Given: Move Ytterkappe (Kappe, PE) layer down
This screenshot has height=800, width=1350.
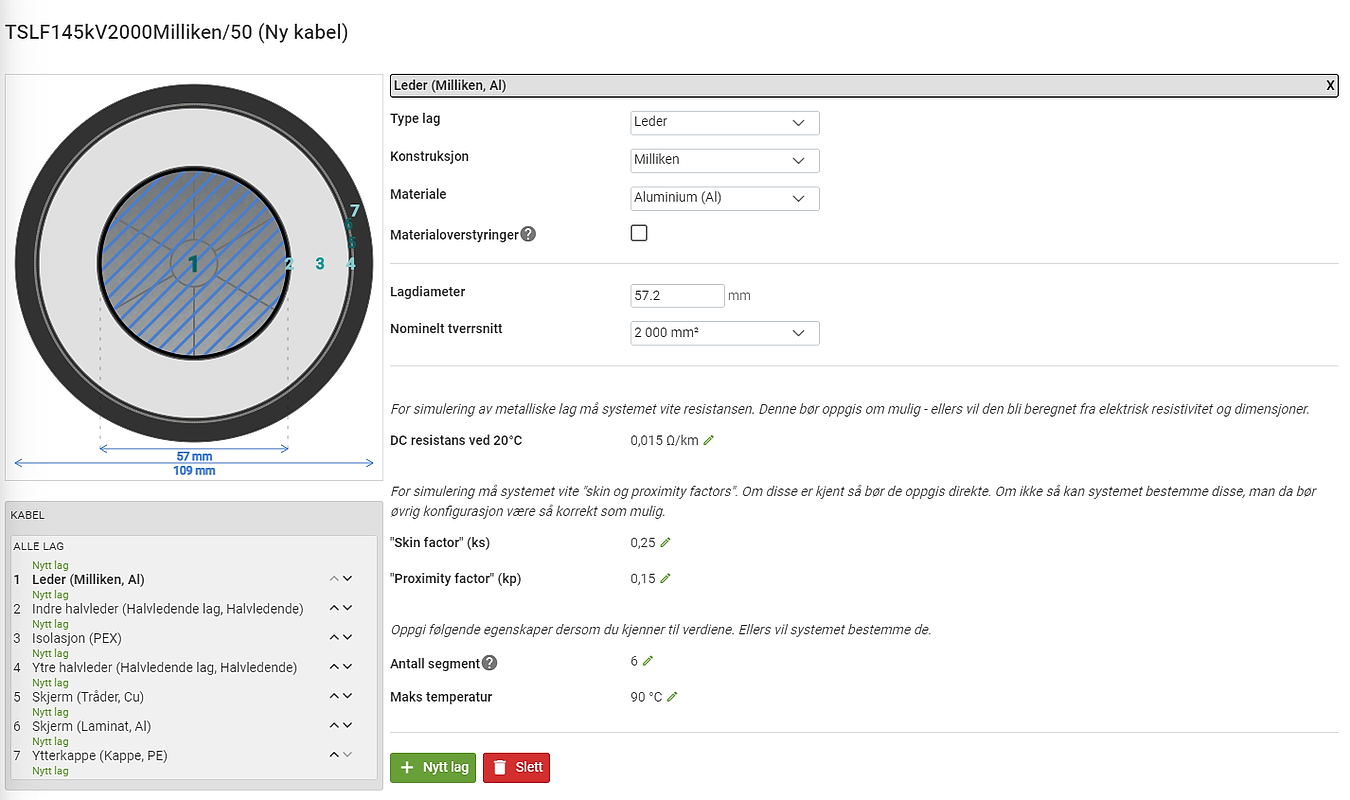Looking at the screenshot, I should pos(348,755).
